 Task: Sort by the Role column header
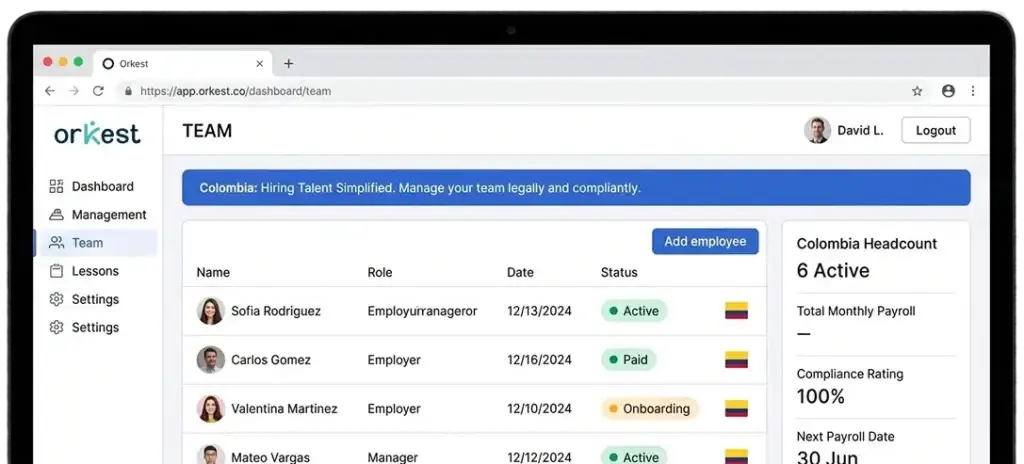[x=380, y=273]
